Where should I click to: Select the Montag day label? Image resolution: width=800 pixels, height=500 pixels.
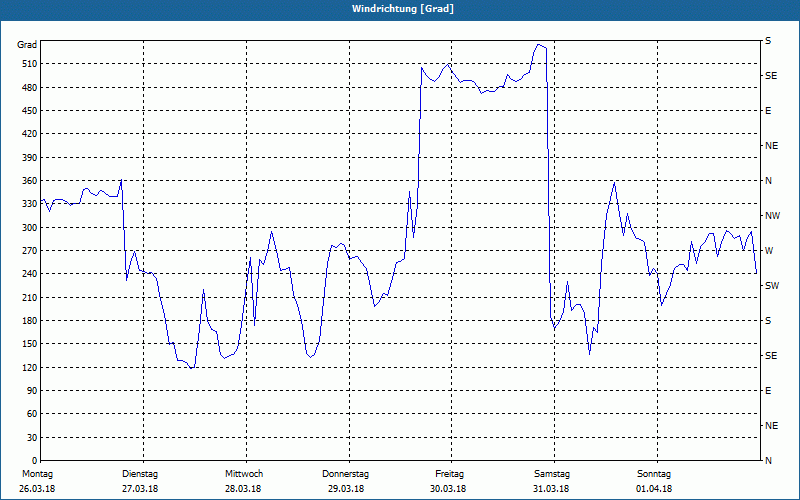point(37,474)
